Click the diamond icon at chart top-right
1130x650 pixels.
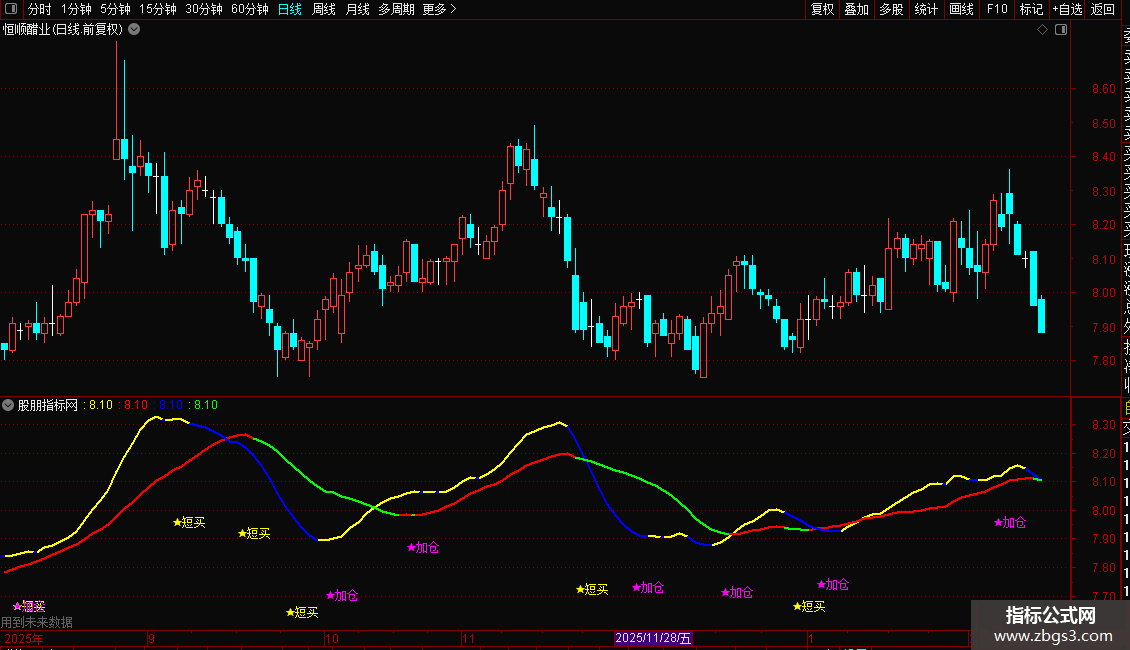1042,30
